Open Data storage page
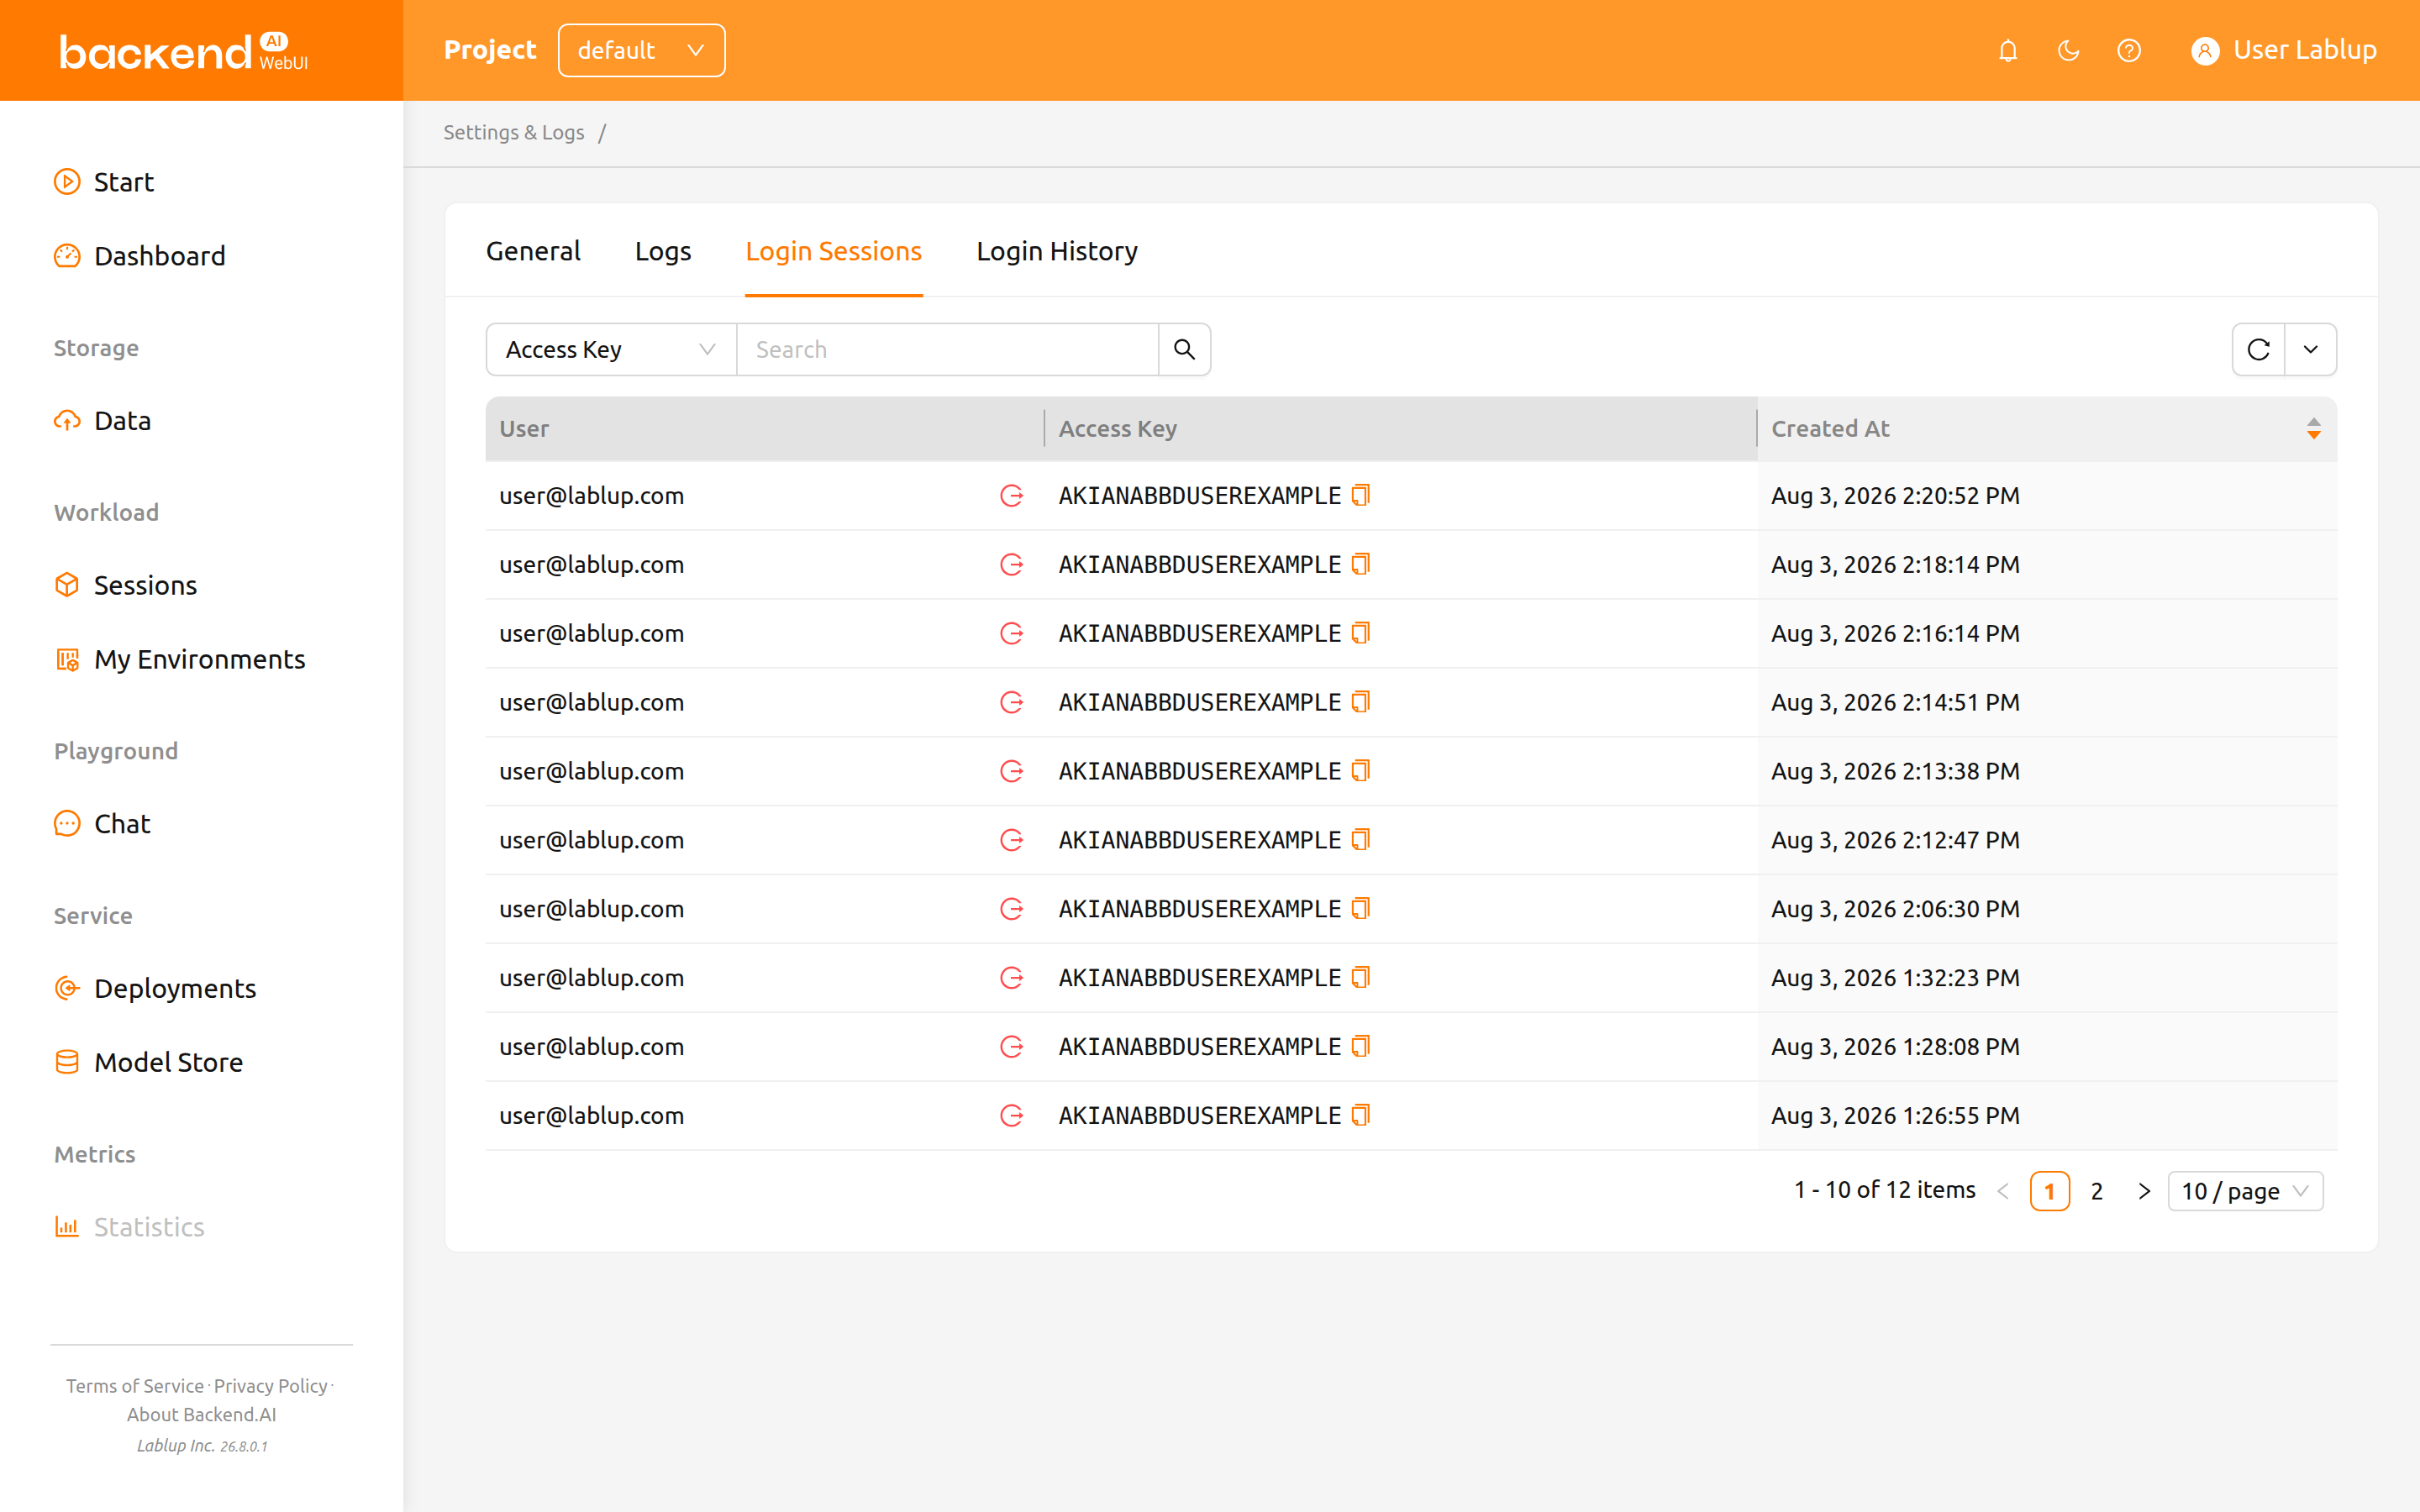The width and height of the screenshot is (2420, 1512). pos(102,421)
